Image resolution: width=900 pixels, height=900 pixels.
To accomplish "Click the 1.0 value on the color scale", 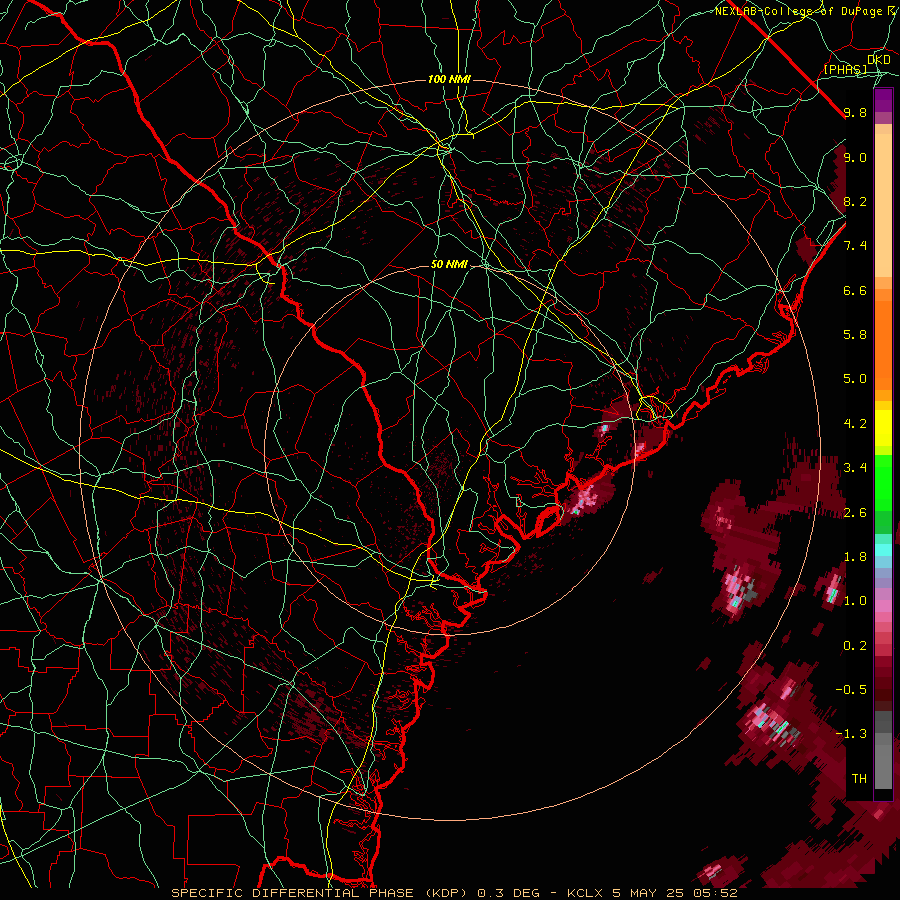I will click(855, 601).
